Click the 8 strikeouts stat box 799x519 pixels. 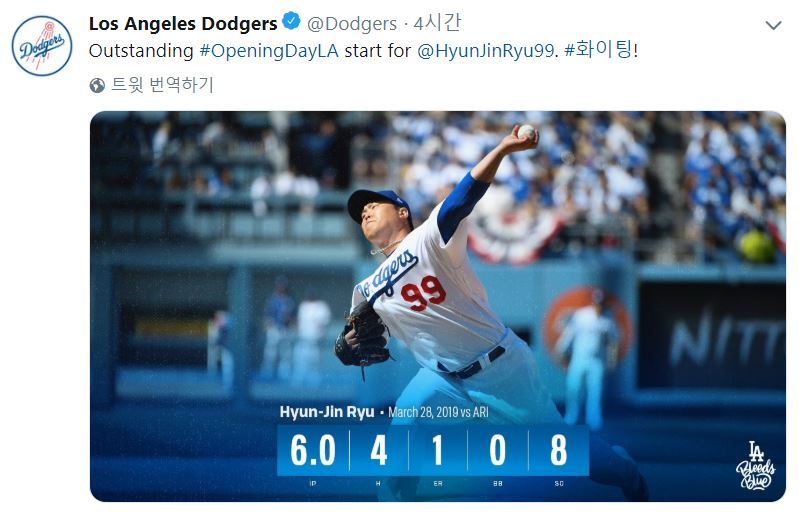pos(559,451)
